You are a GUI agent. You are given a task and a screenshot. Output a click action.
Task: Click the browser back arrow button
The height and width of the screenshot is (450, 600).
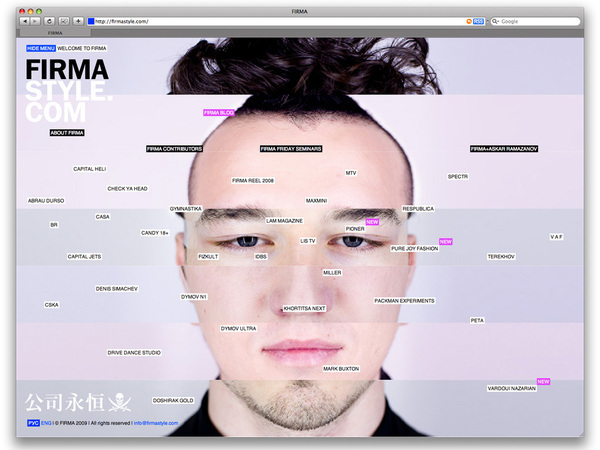[x=25, y=21]
